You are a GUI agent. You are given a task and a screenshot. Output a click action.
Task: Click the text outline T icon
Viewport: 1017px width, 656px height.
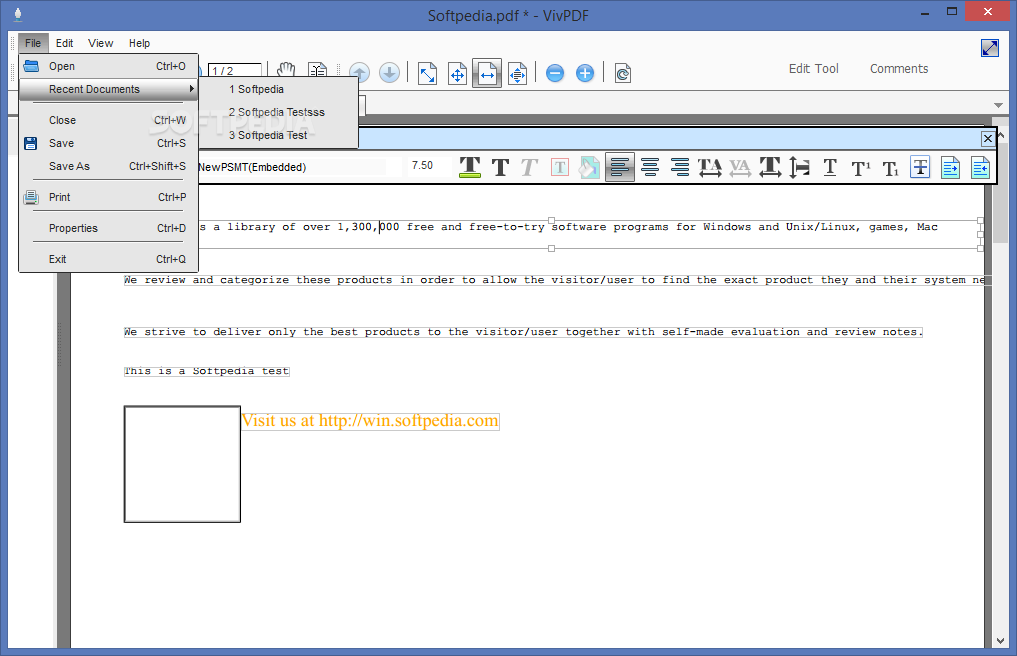click(x=560, y=167)
